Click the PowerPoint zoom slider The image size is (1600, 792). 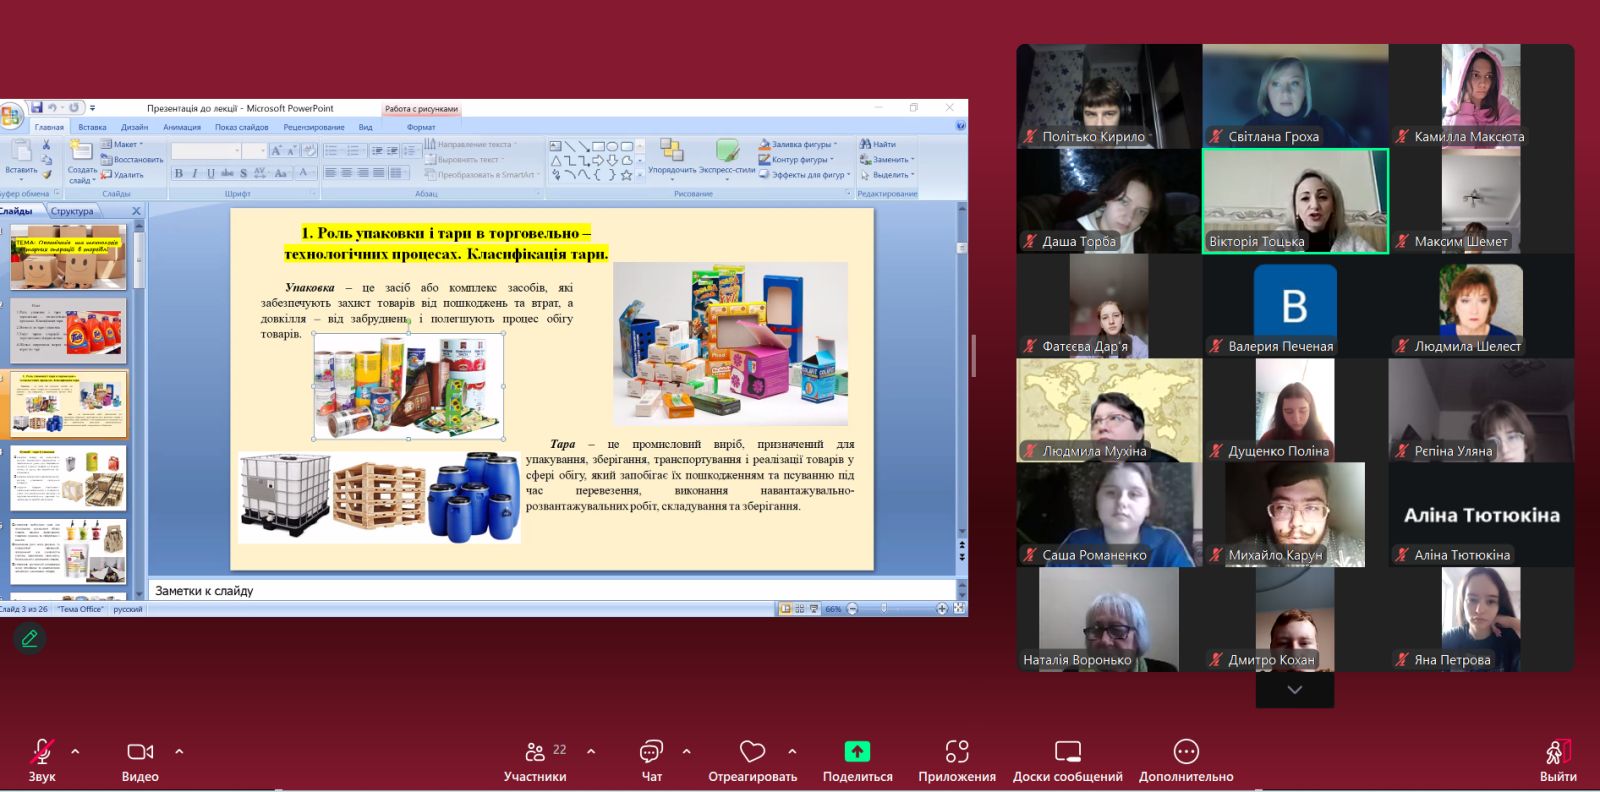pos(884,608)
